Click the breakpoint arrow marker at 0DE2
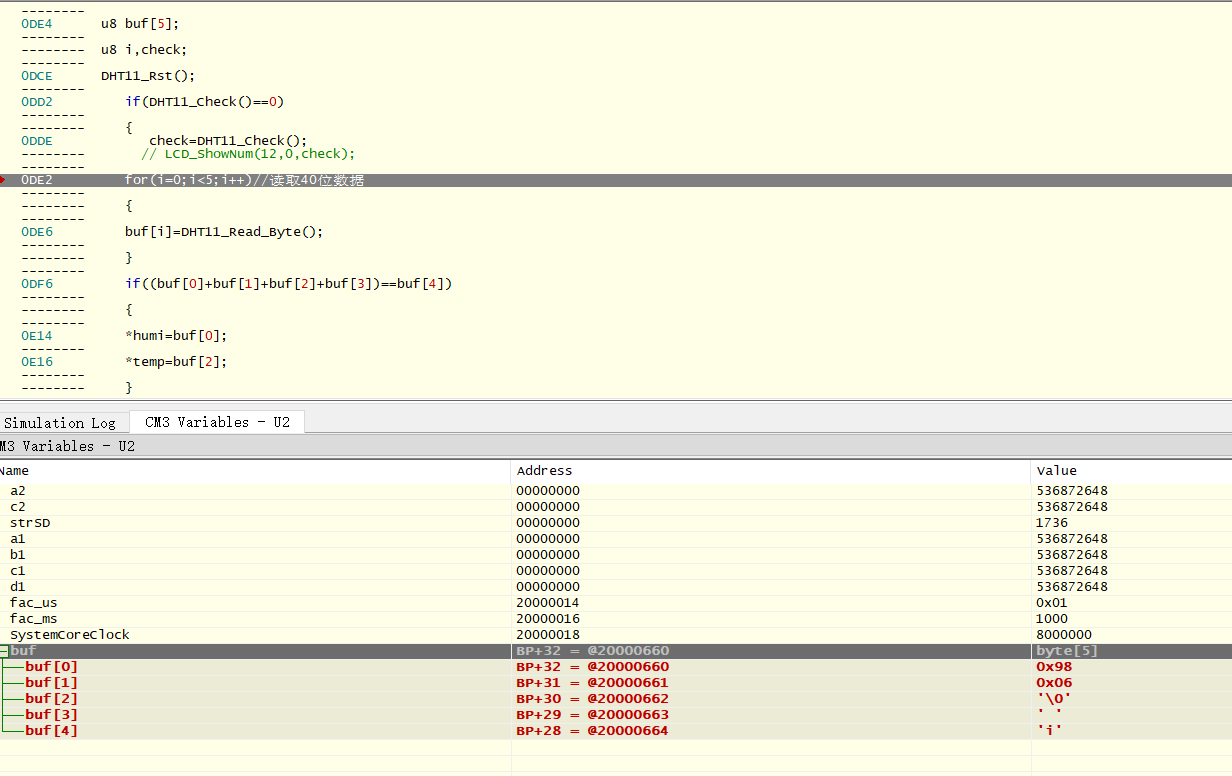Viewport: 1232px width, 776px height. (3, 180)
